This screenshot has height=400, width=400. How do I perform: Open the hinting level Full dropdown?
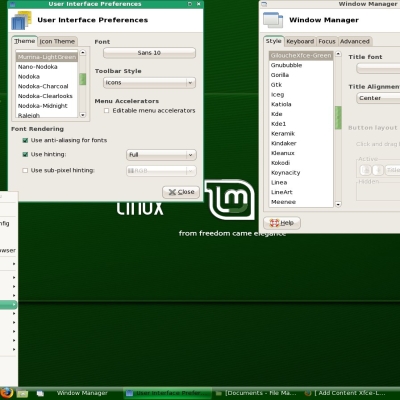[161, 155]
